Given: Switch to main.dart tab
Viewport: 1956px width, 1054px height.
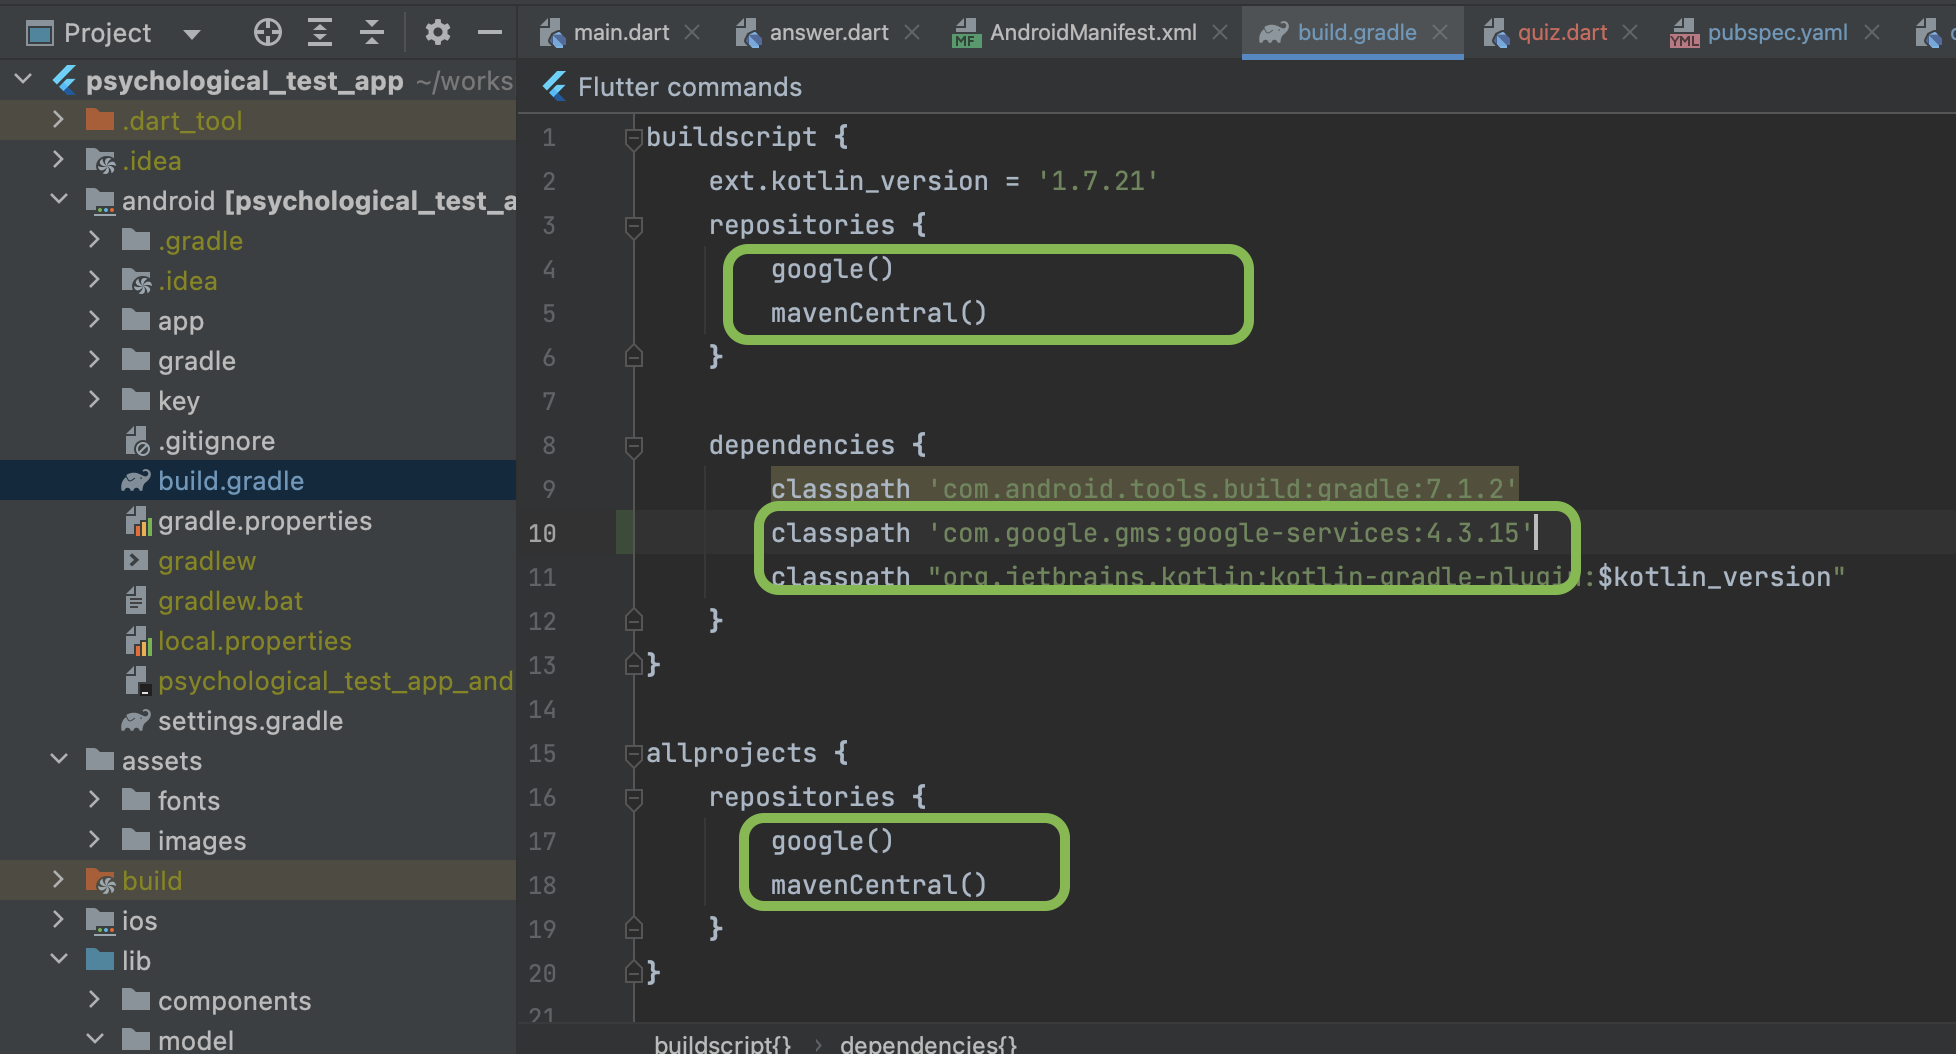Looking at the screenshot, I should pyautogui.click(x=620, y=33).
